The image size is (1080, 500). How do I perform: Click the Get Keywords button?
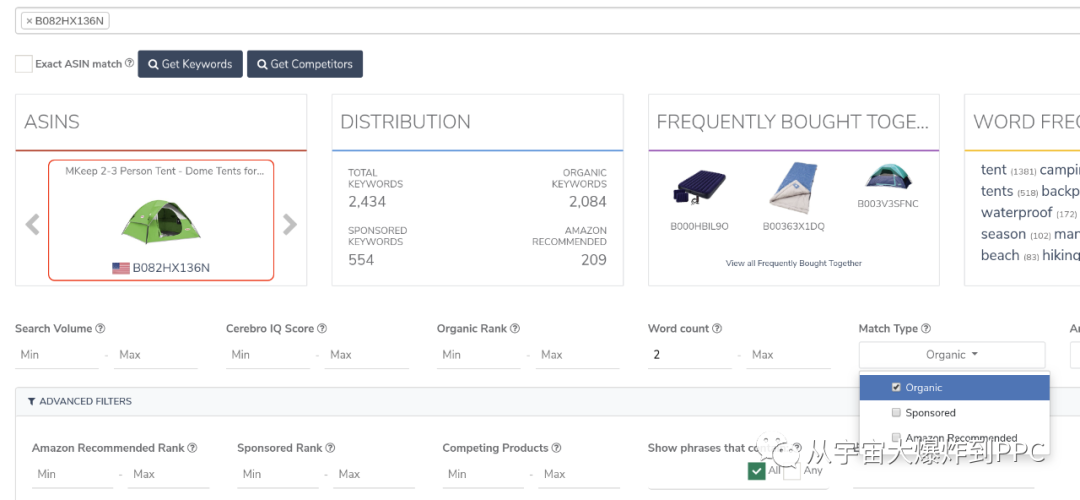(190, 64)
